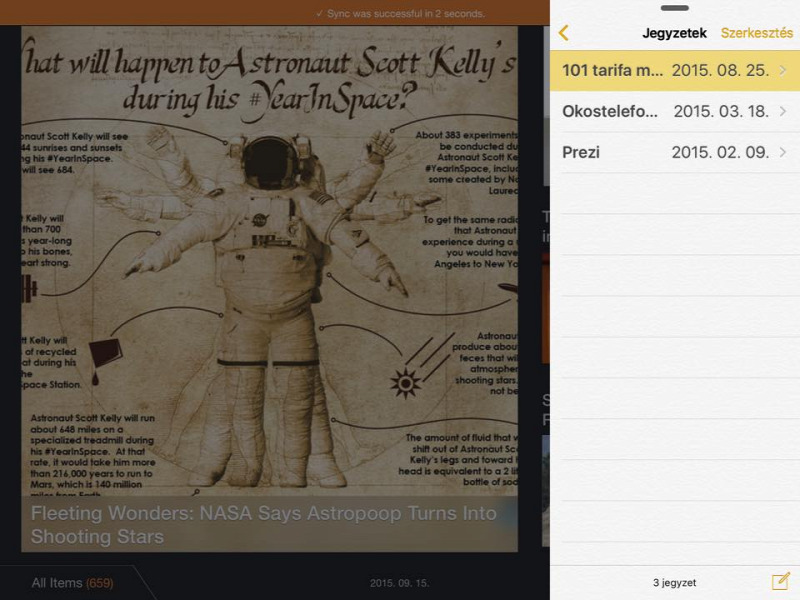Create a new note with the compose icon

click(x=781, y=581)
